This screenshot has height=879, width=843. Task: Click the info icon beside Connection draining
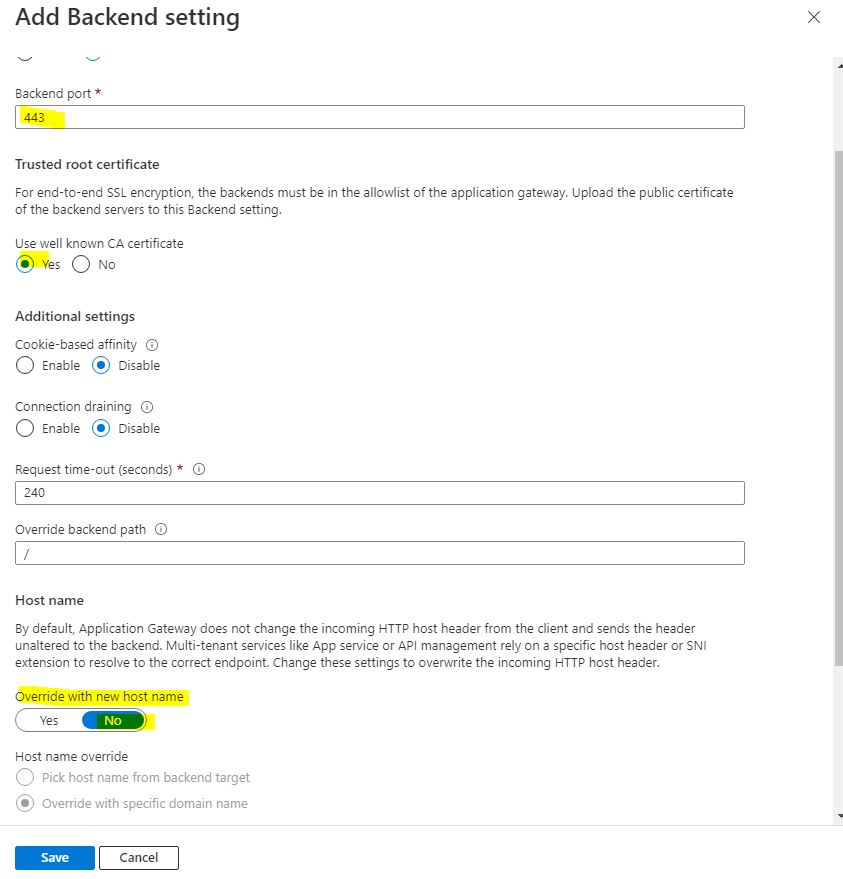click(146, 406)
